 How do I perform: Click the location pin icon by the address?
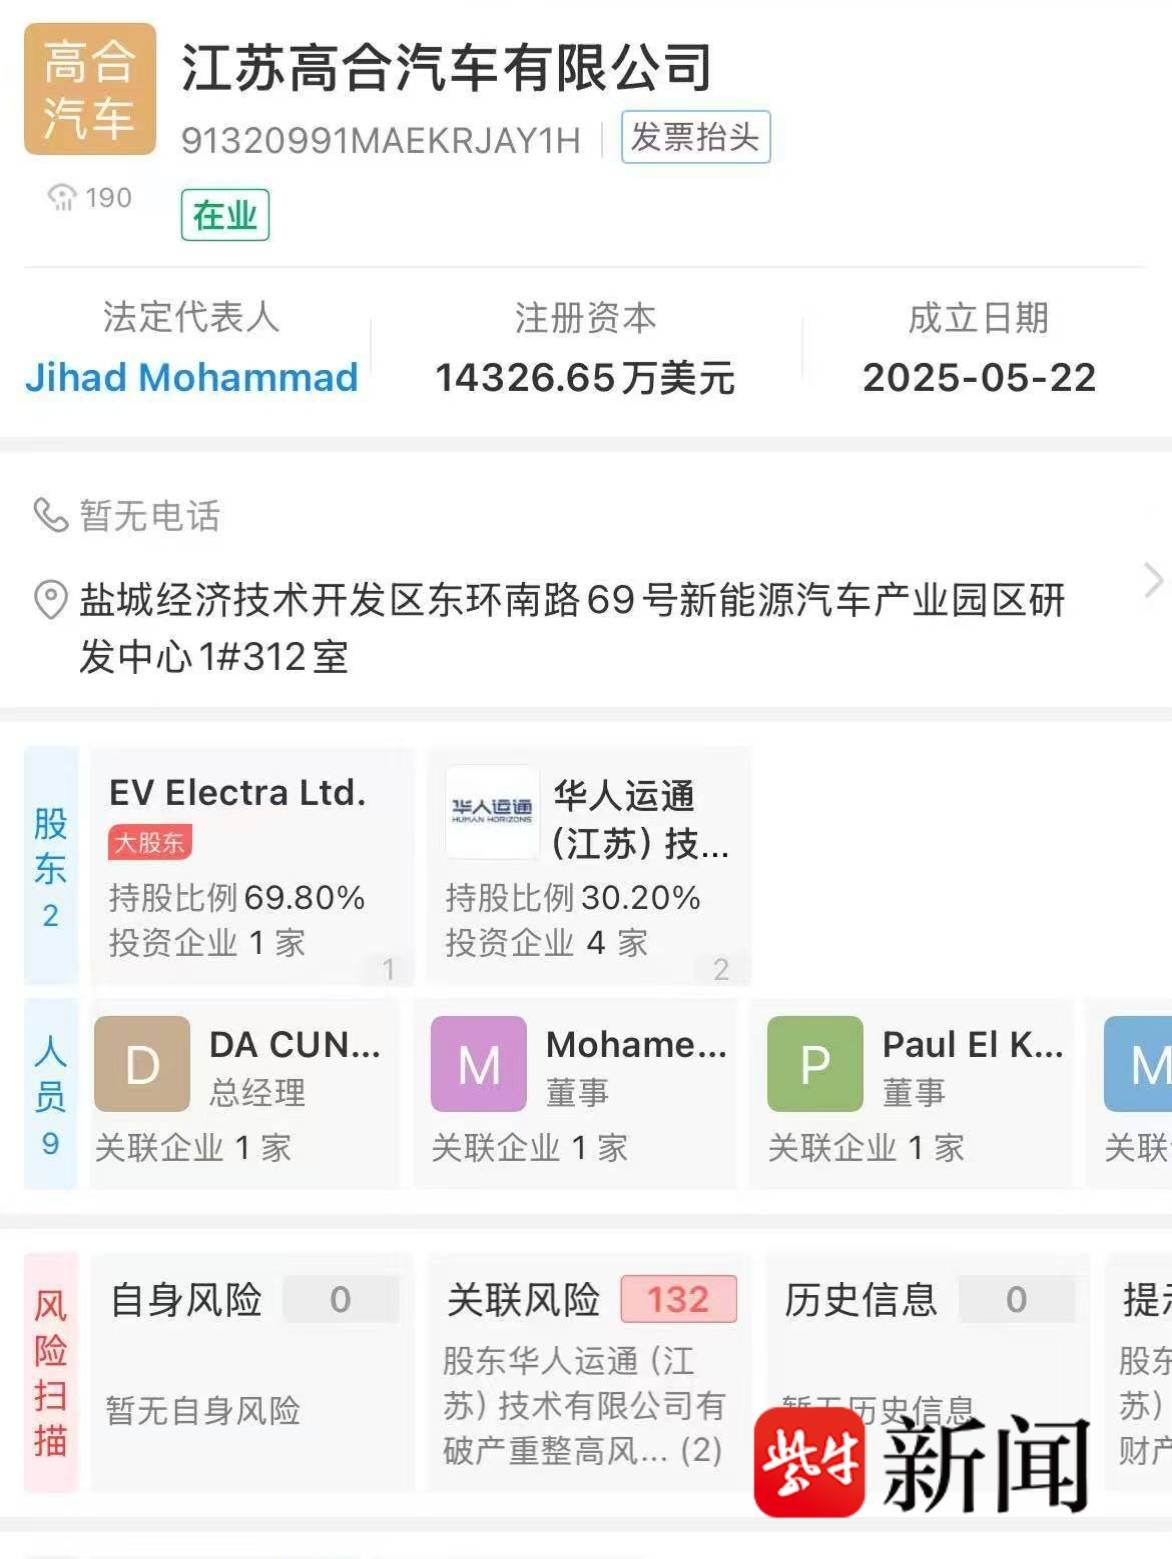point(50,600)
